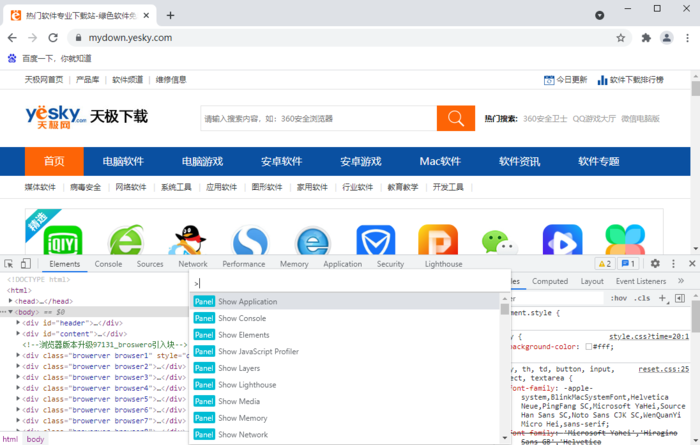Open the Computed styles tab
The height and width of the screenshot is (445, 700).
click(550, 281)
